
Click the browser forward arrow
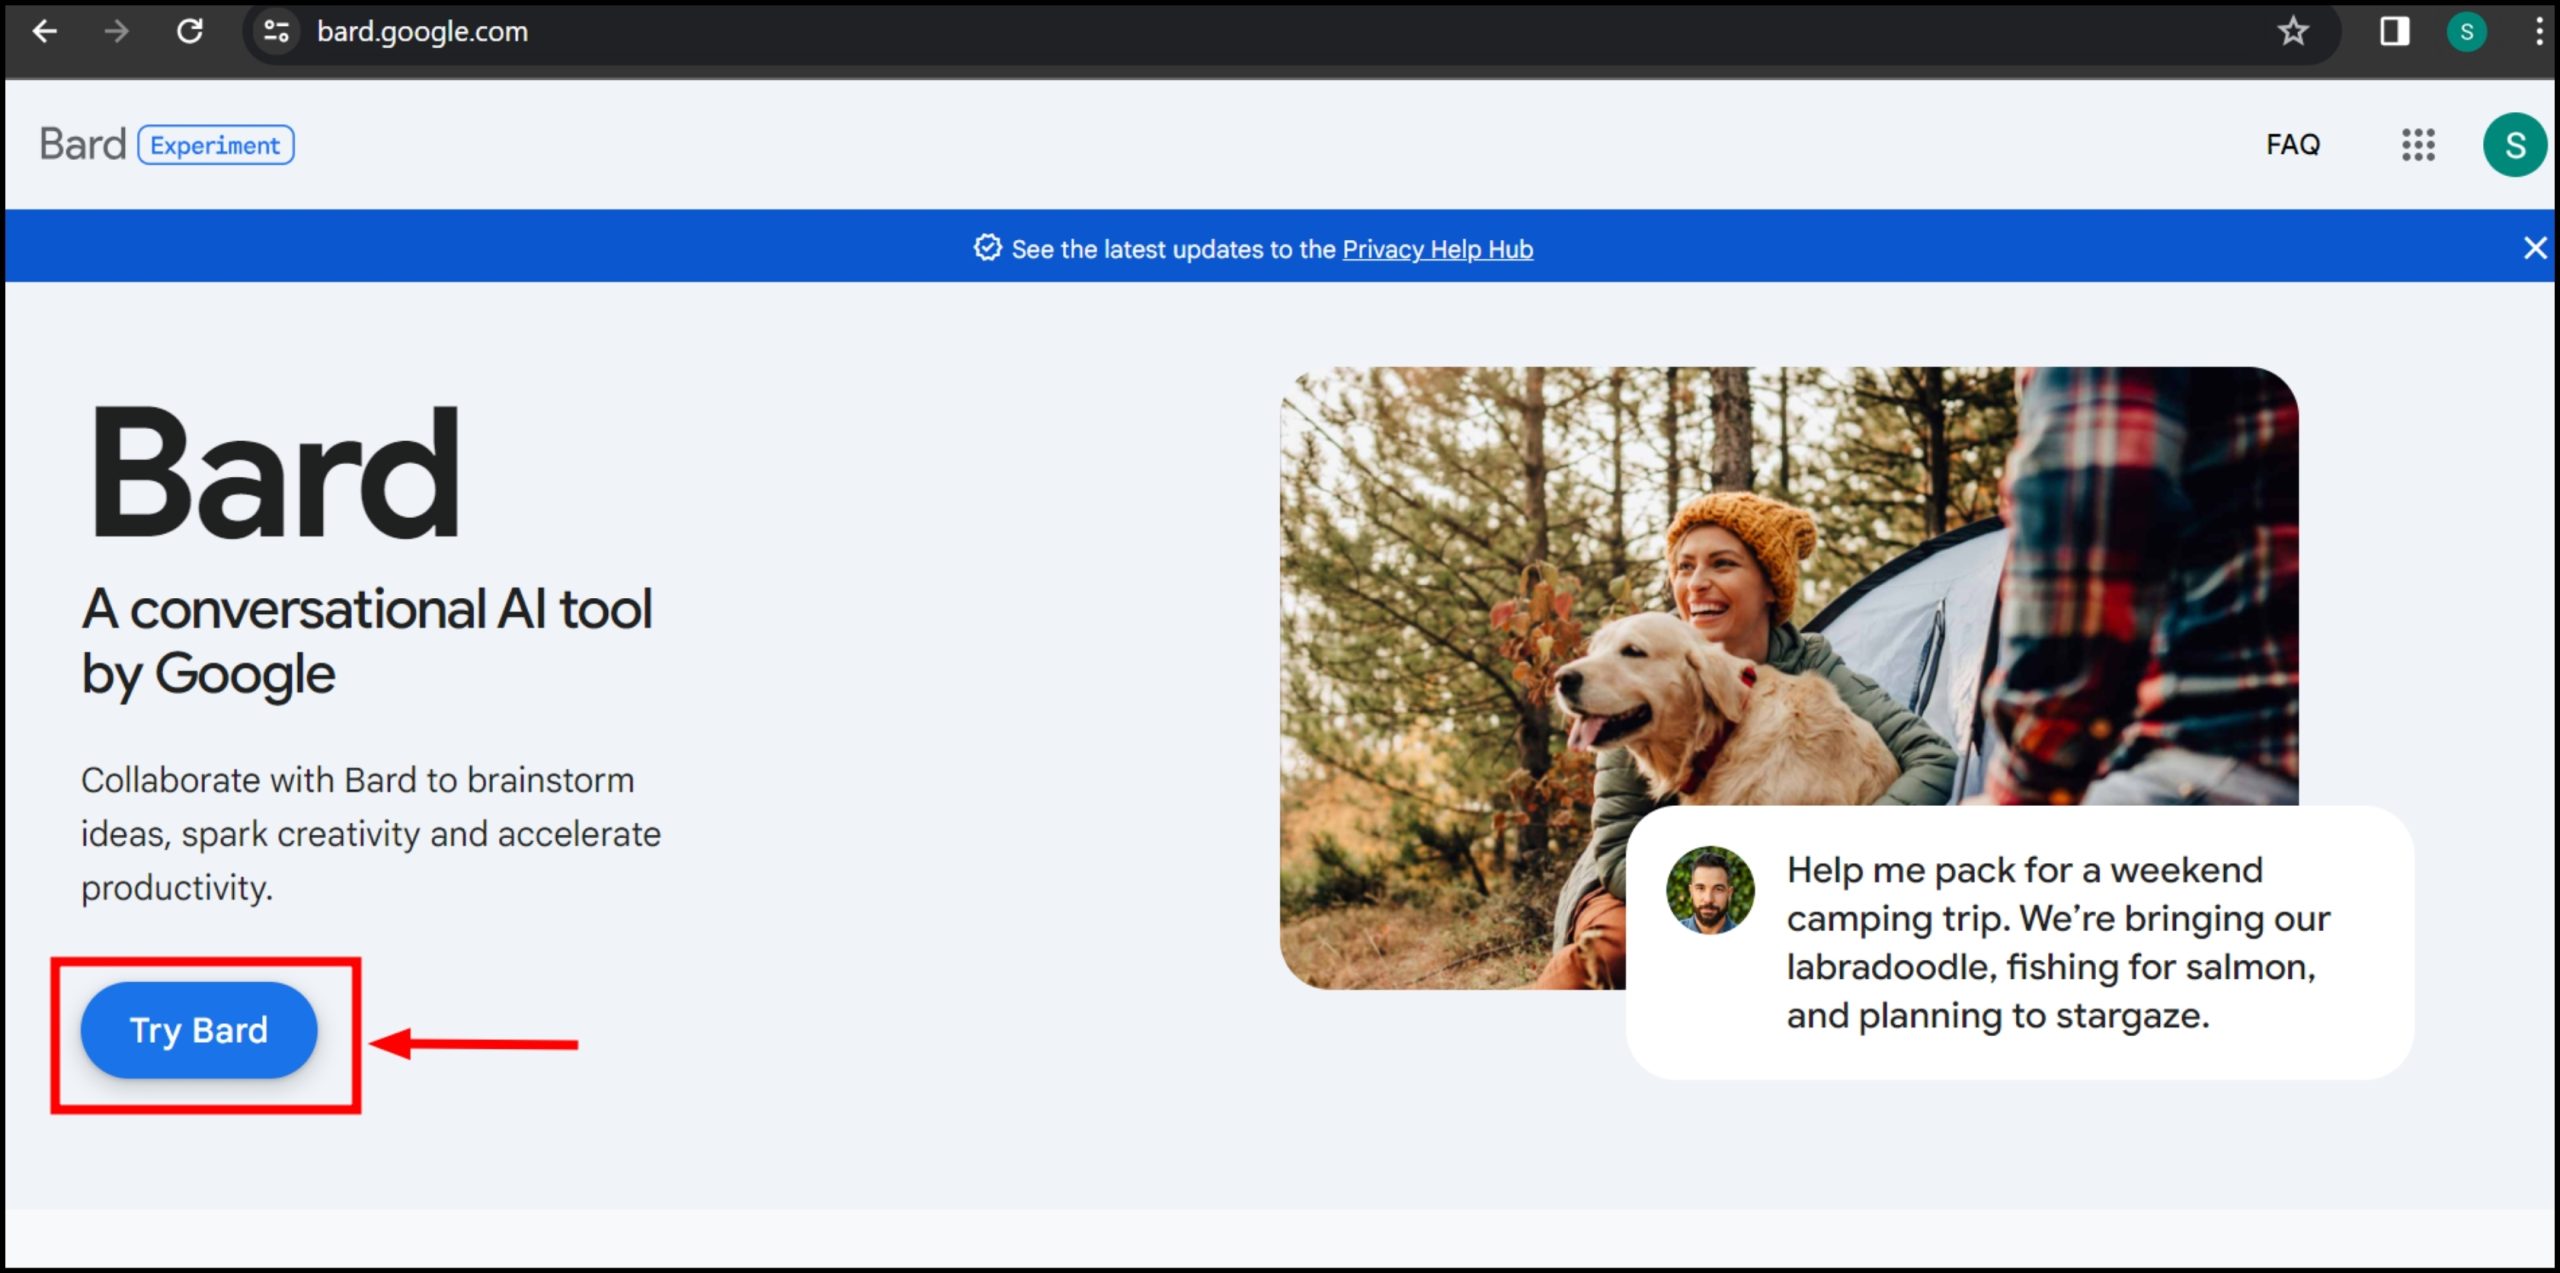[x=117, y=32]
